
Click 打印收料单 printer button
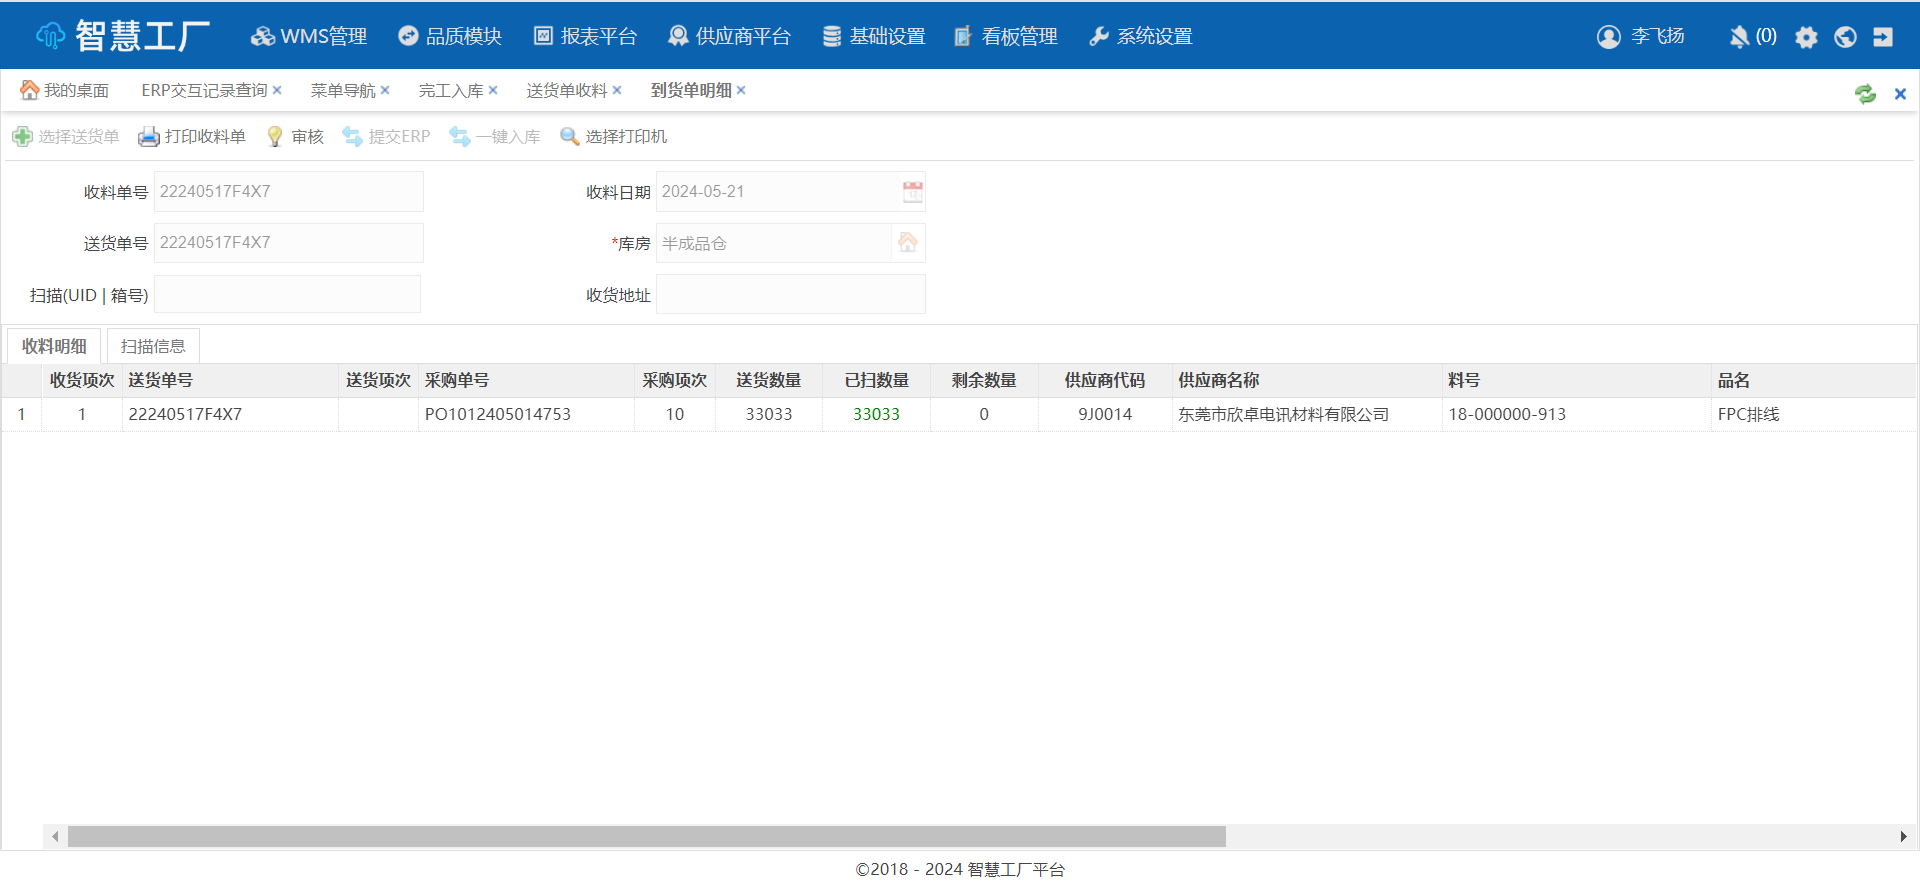click(192, 137)
